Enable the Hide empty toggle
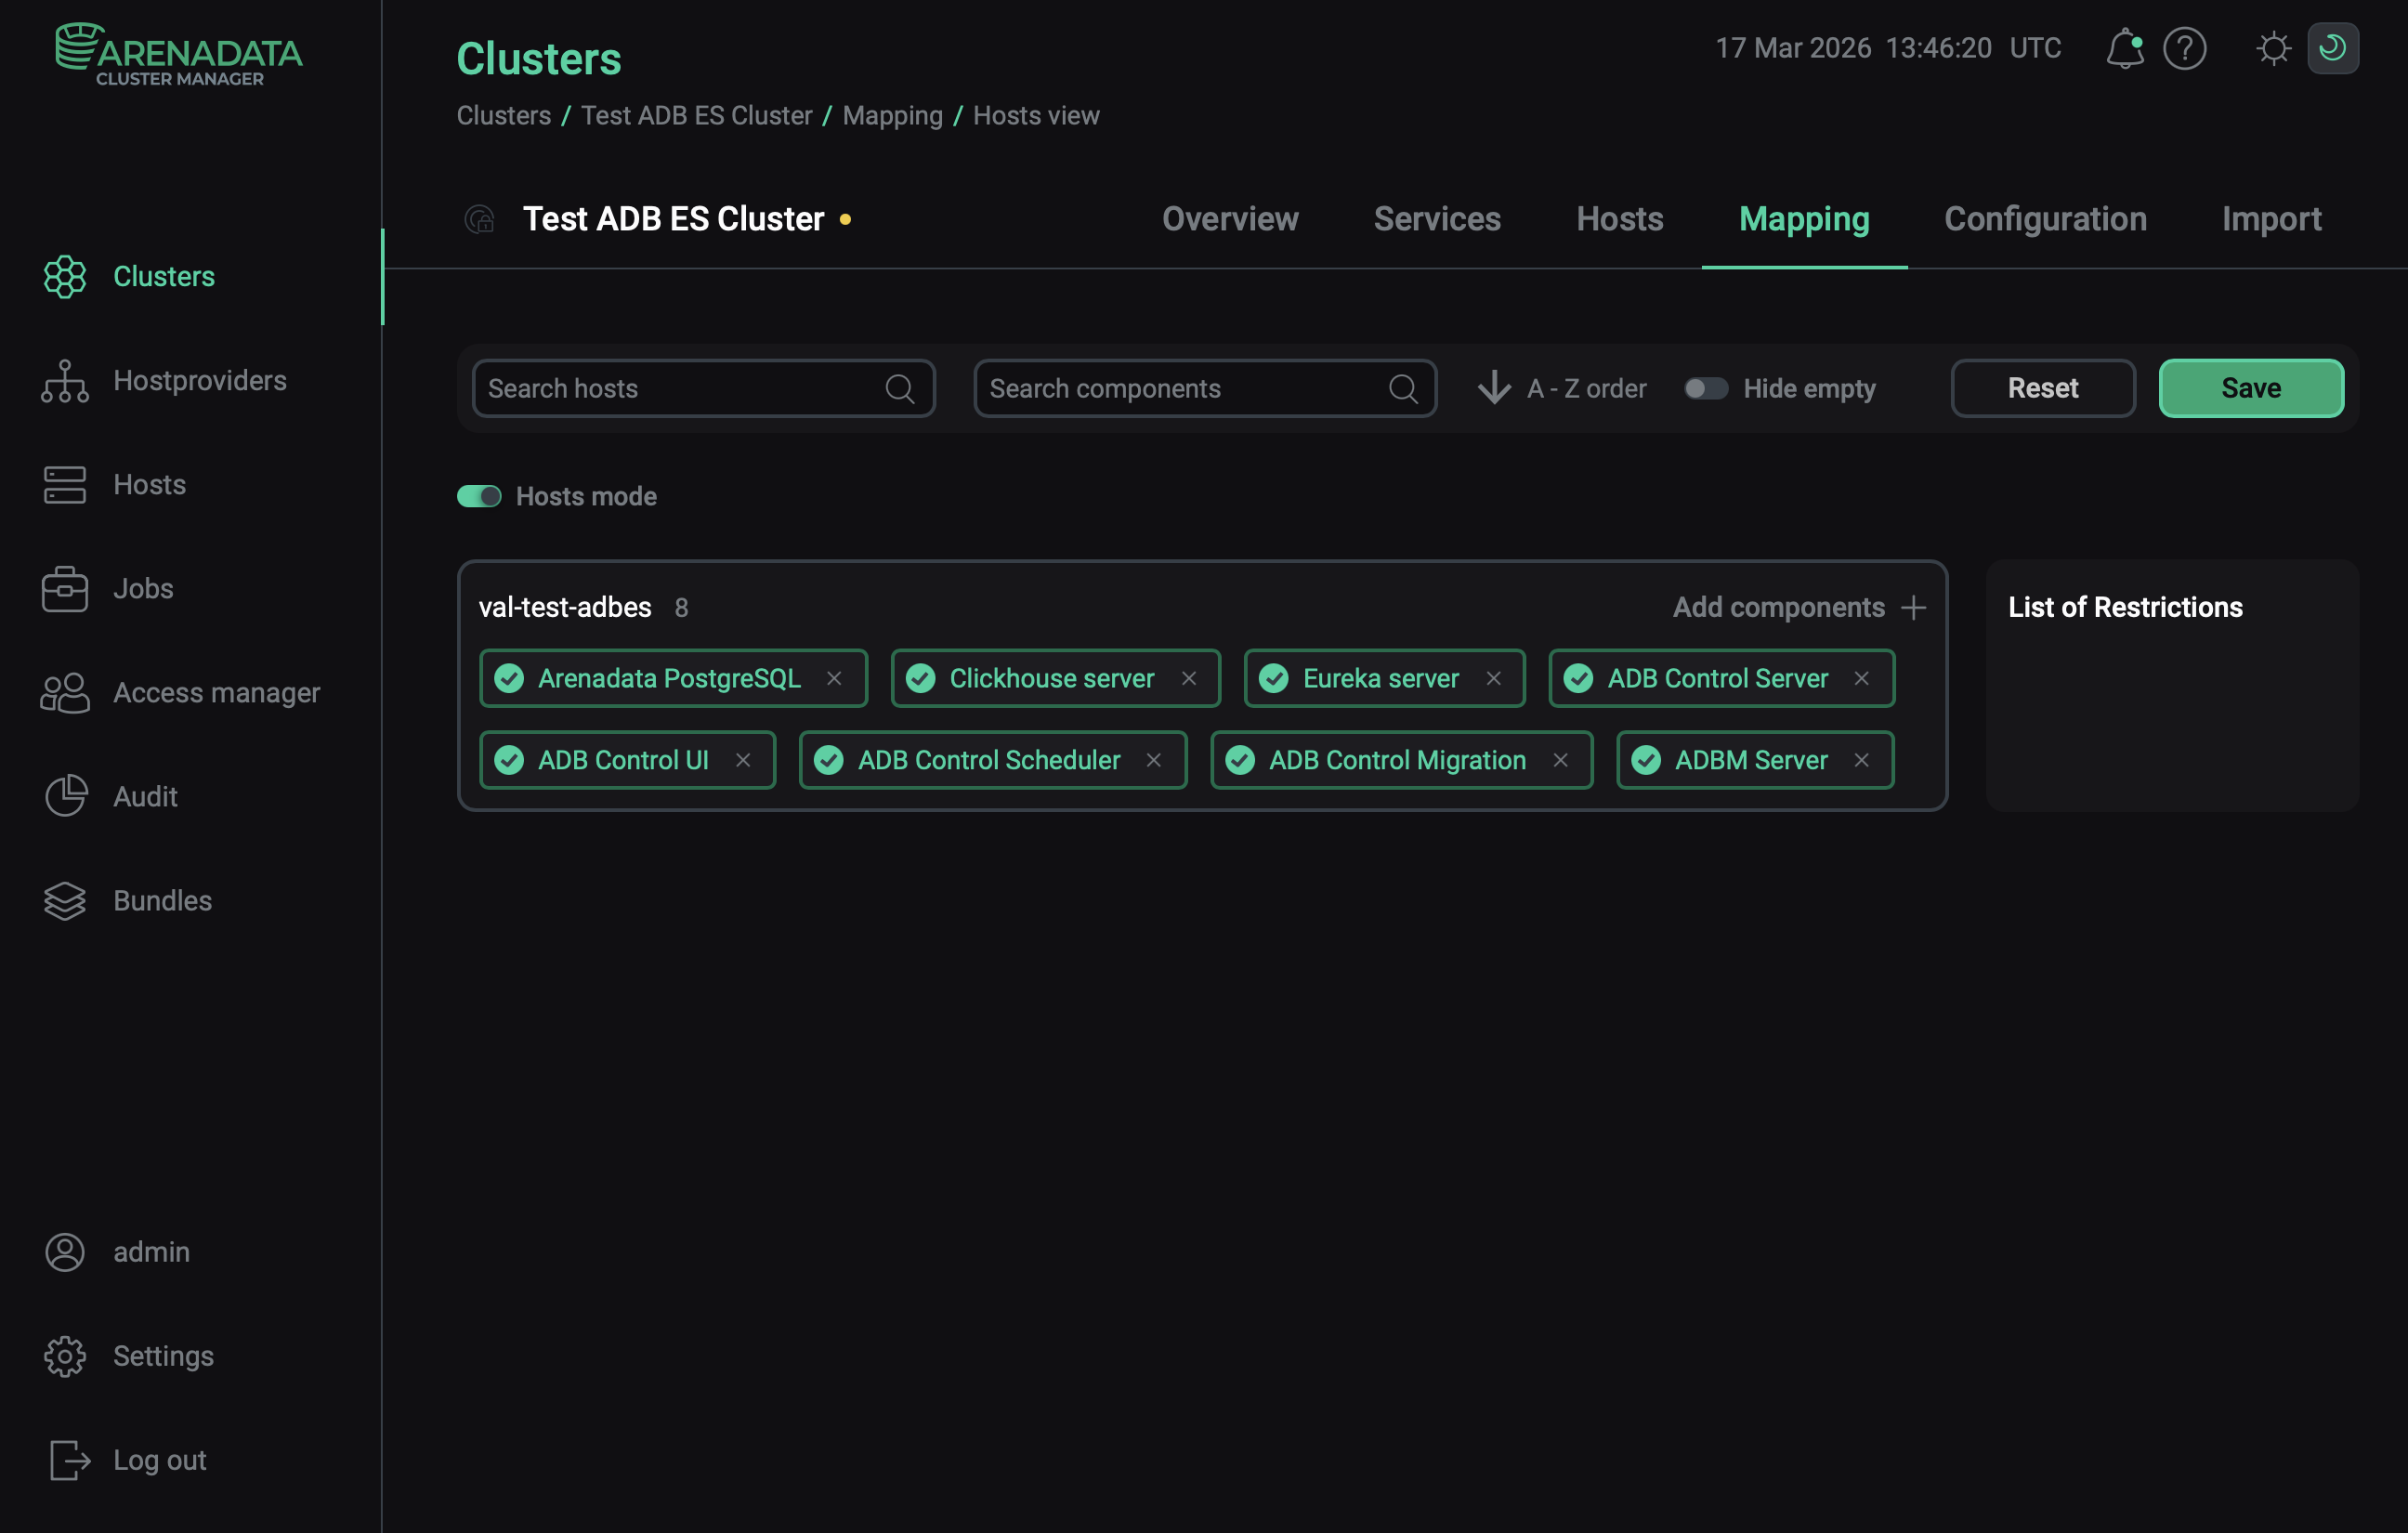 [x=1706, y=388]
